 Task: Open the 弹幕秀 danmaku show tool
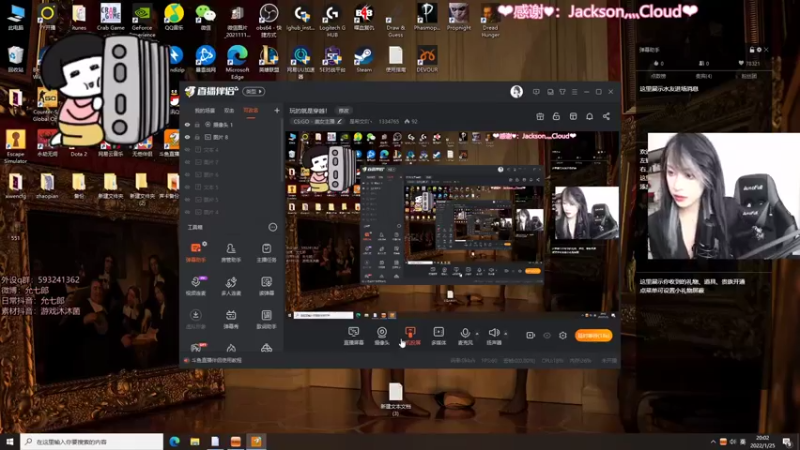(231, 319)
